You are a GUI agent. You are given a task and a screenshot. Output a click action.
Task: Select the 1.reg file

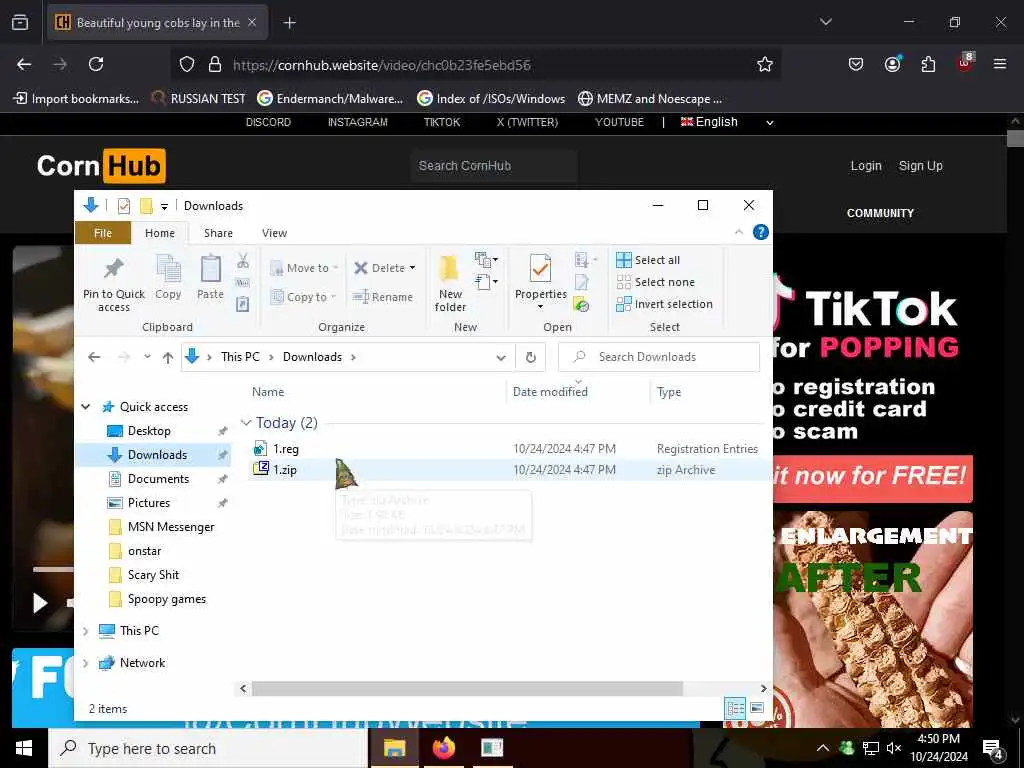point(285,449)
